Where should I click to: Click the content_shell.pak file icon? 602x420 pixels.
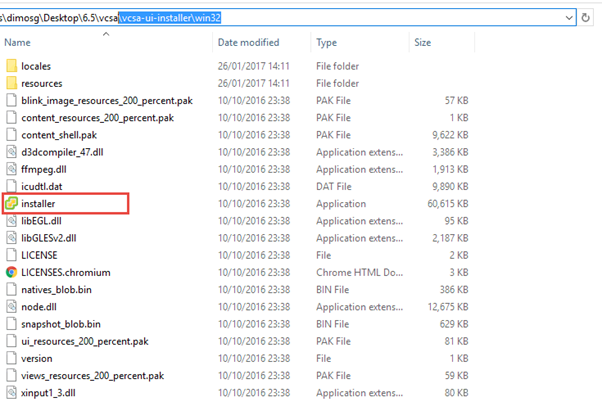coord(12,135)
